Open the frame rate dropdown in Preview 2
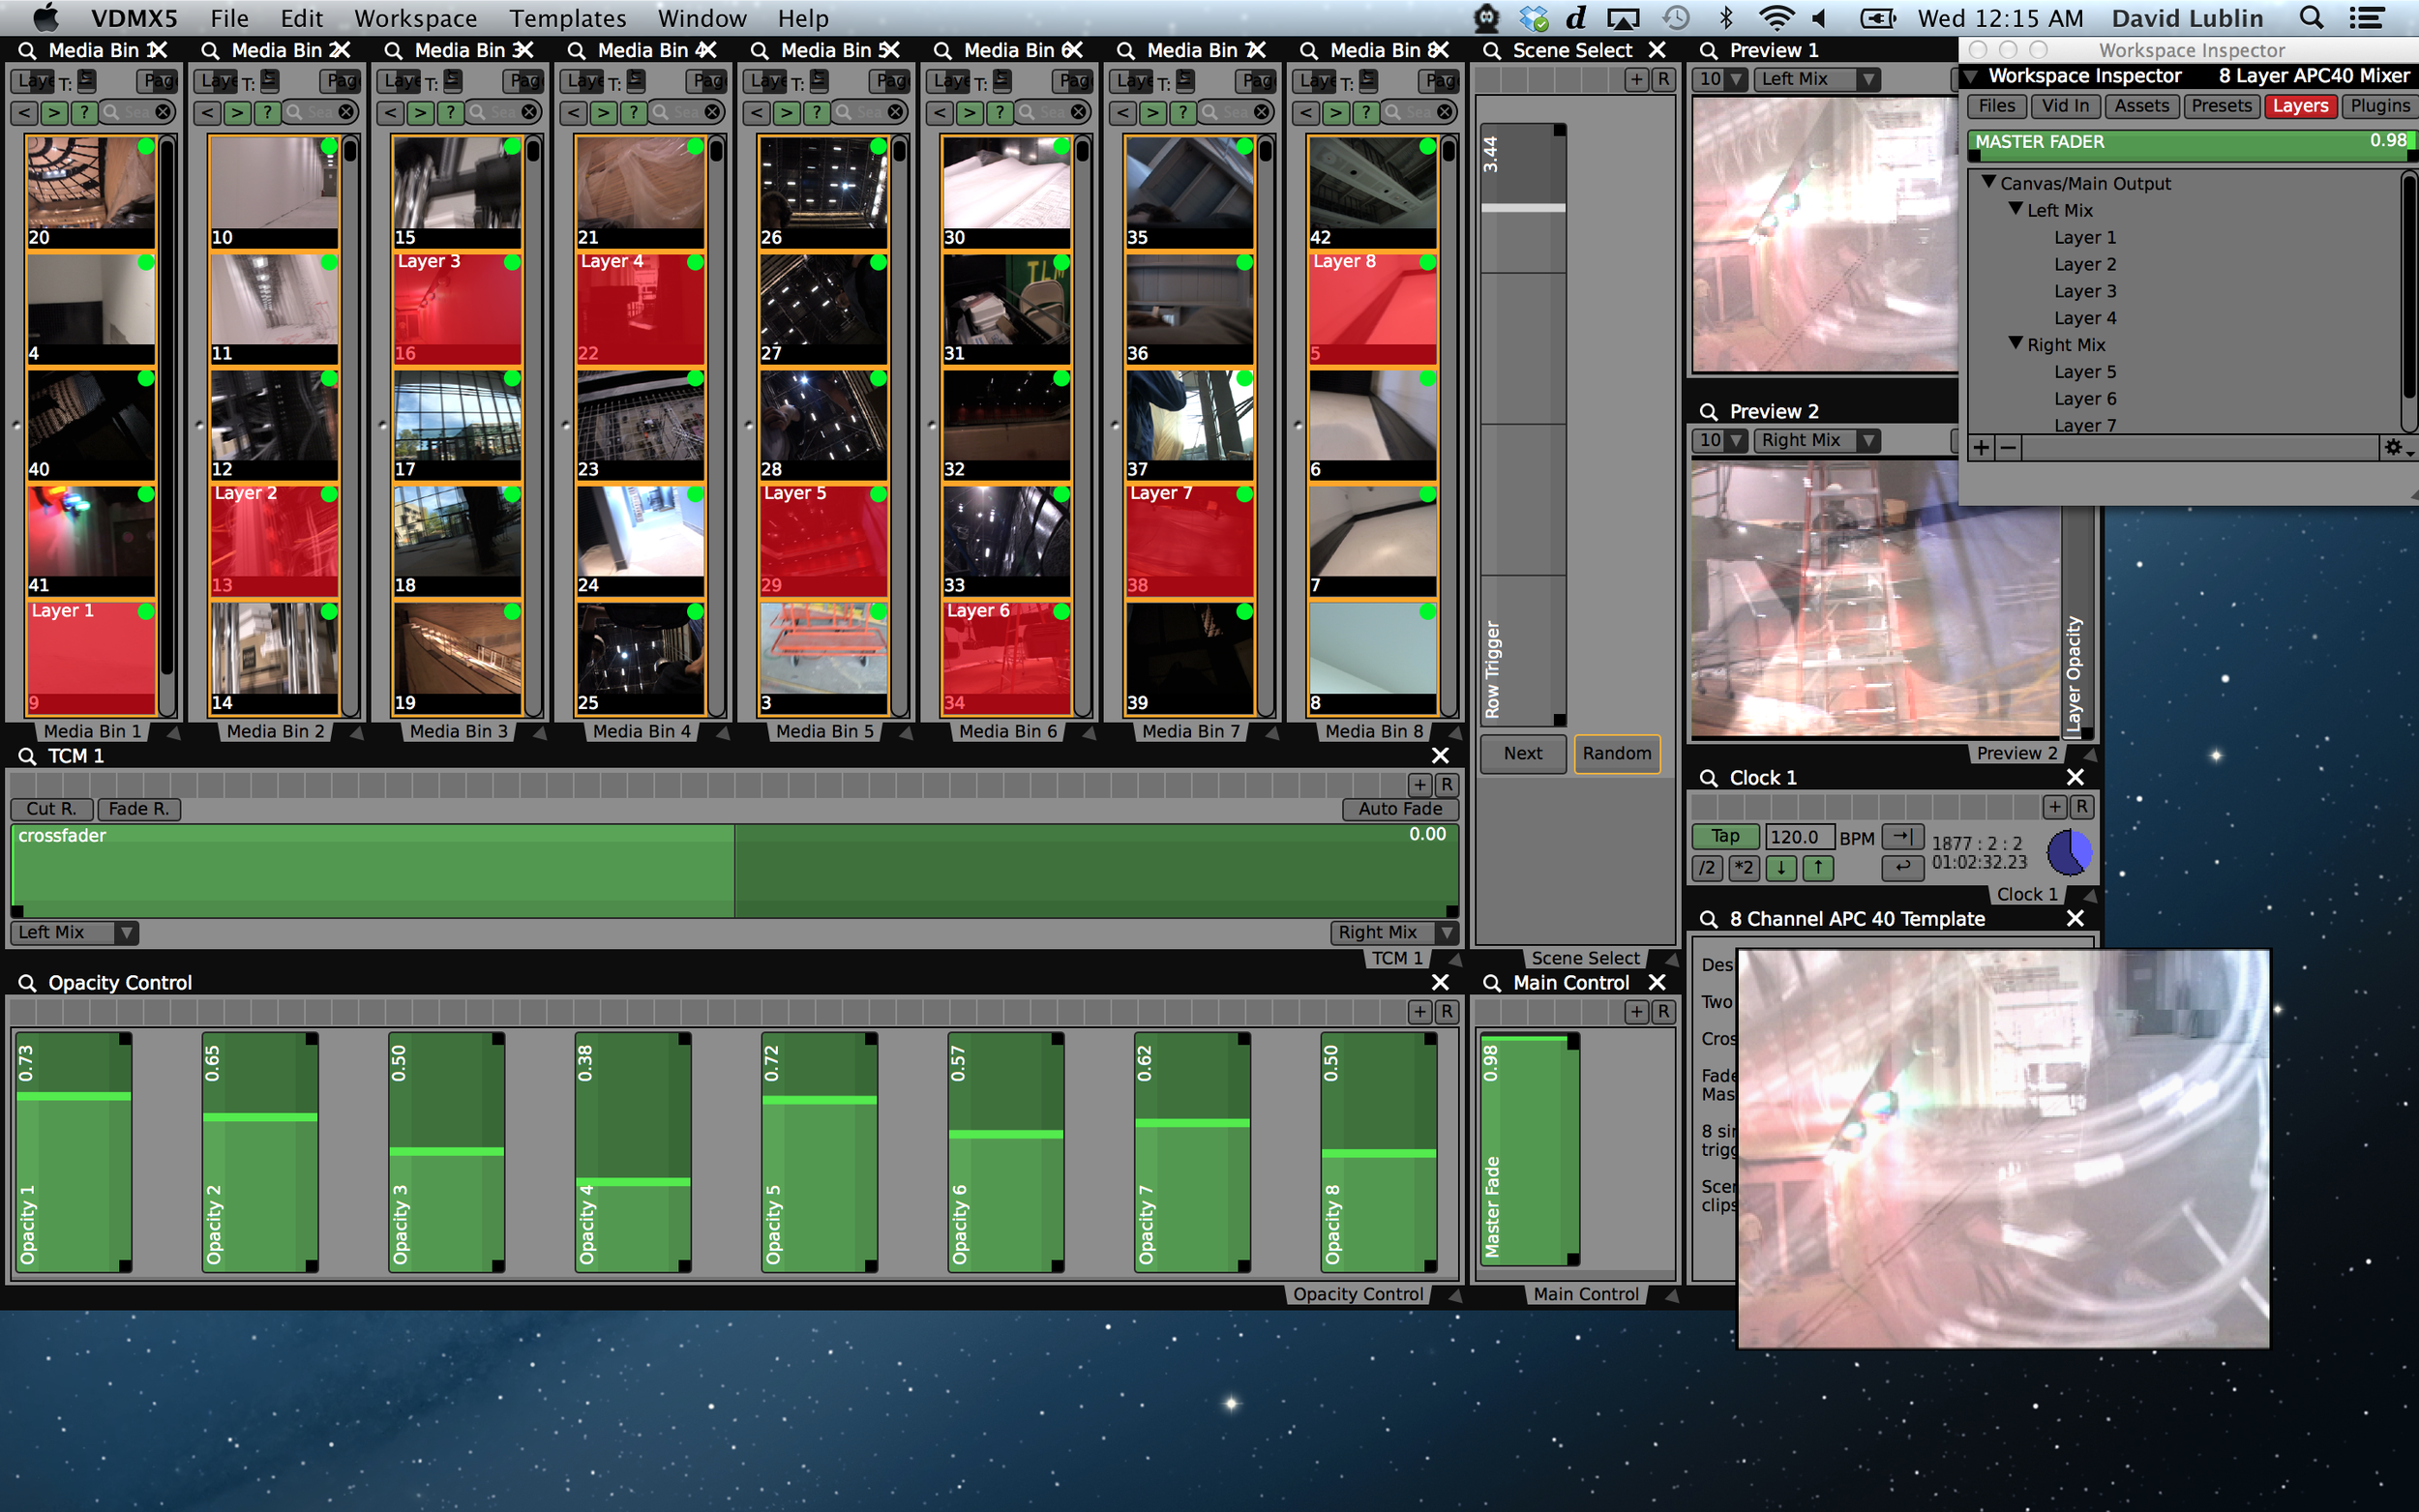Screen dimensions: 2419x1512 [x=1720, y=440]
